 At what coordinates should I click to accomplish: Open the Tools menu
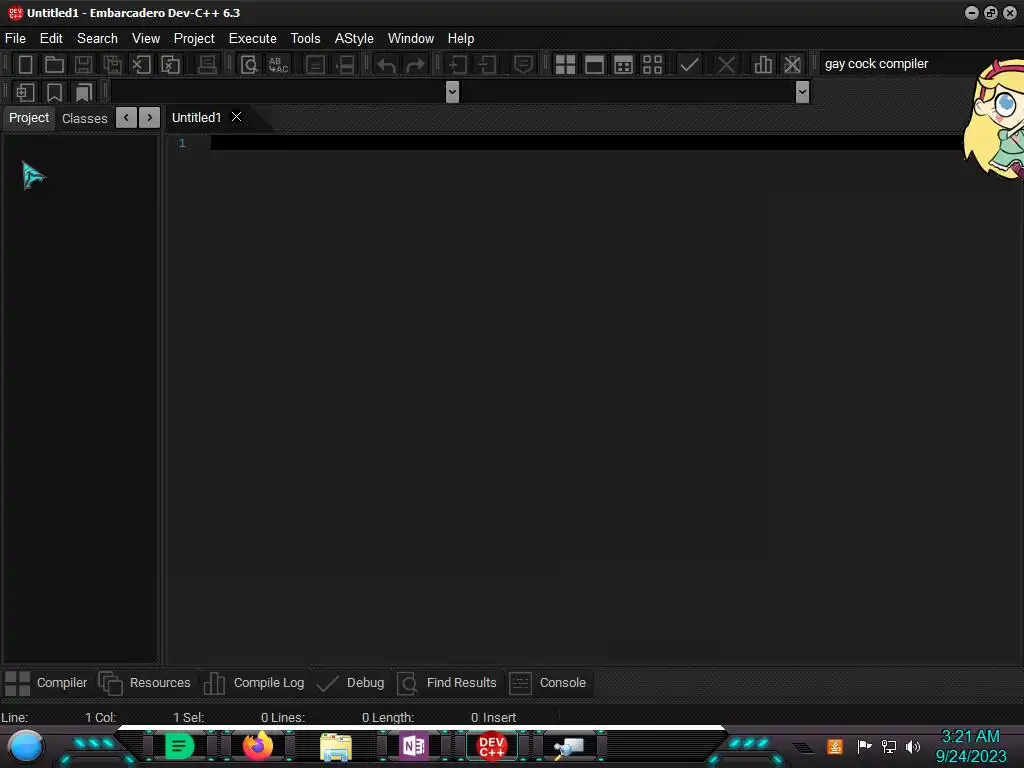coord(306,39)
